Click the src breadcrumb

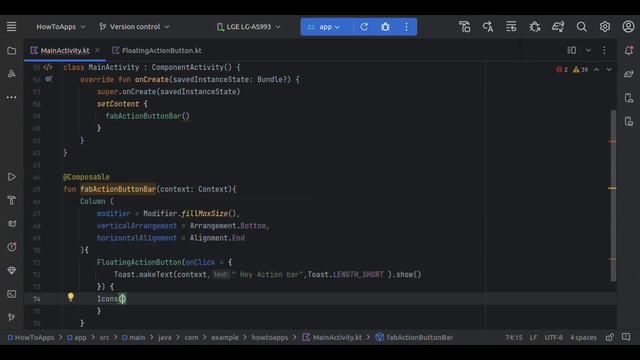(104, 338)
